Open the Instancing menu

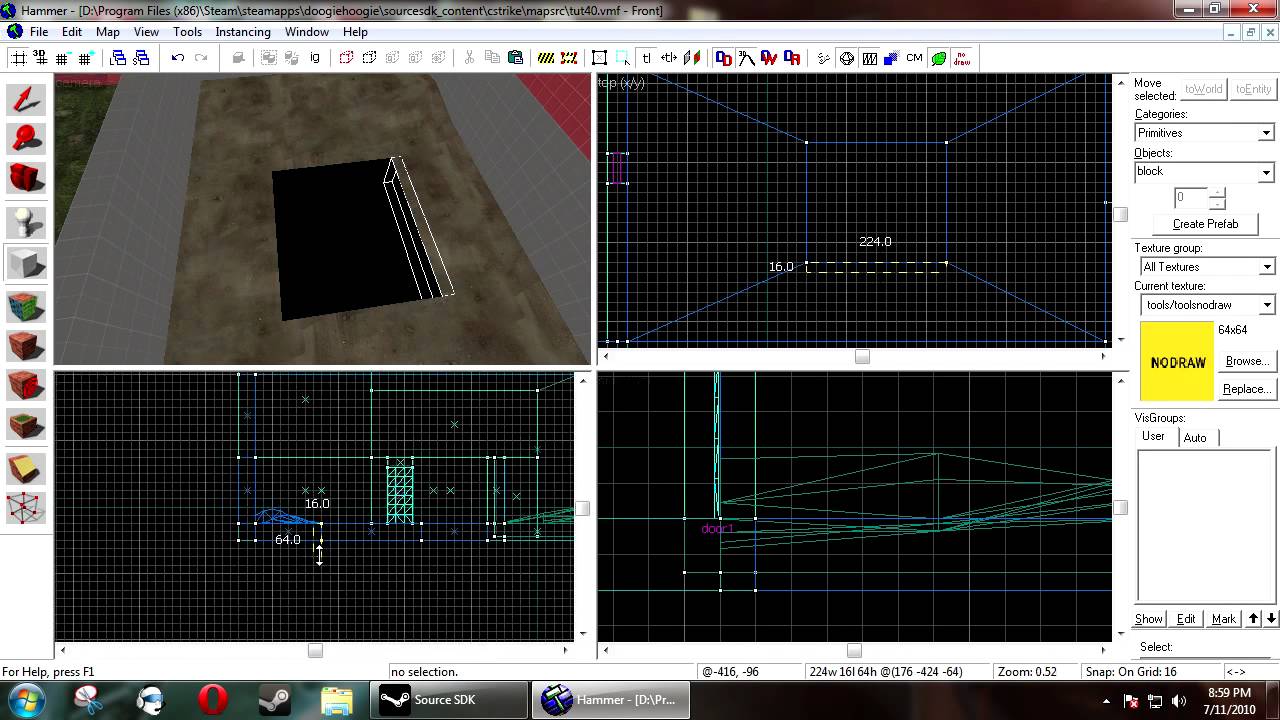(243, 32)
